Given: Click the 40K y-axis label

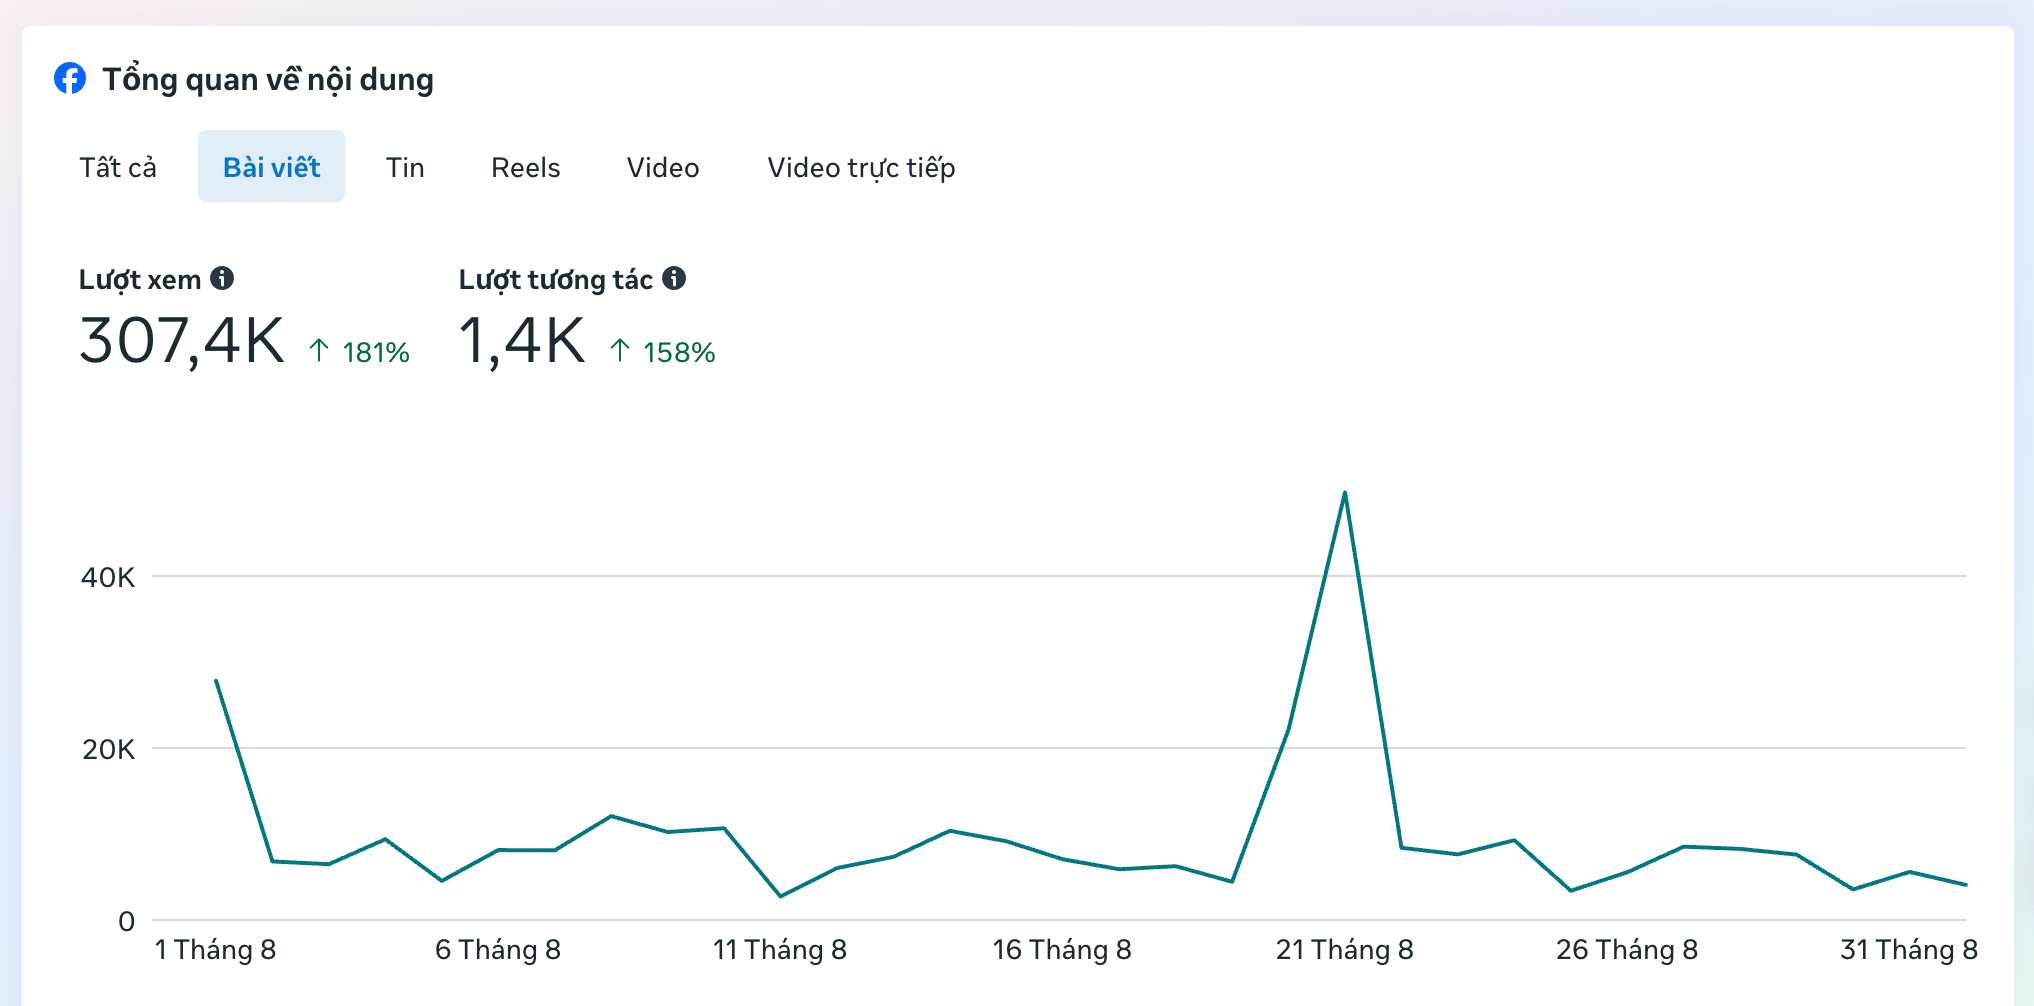Looking at the screenshot, I should (108, 577).
